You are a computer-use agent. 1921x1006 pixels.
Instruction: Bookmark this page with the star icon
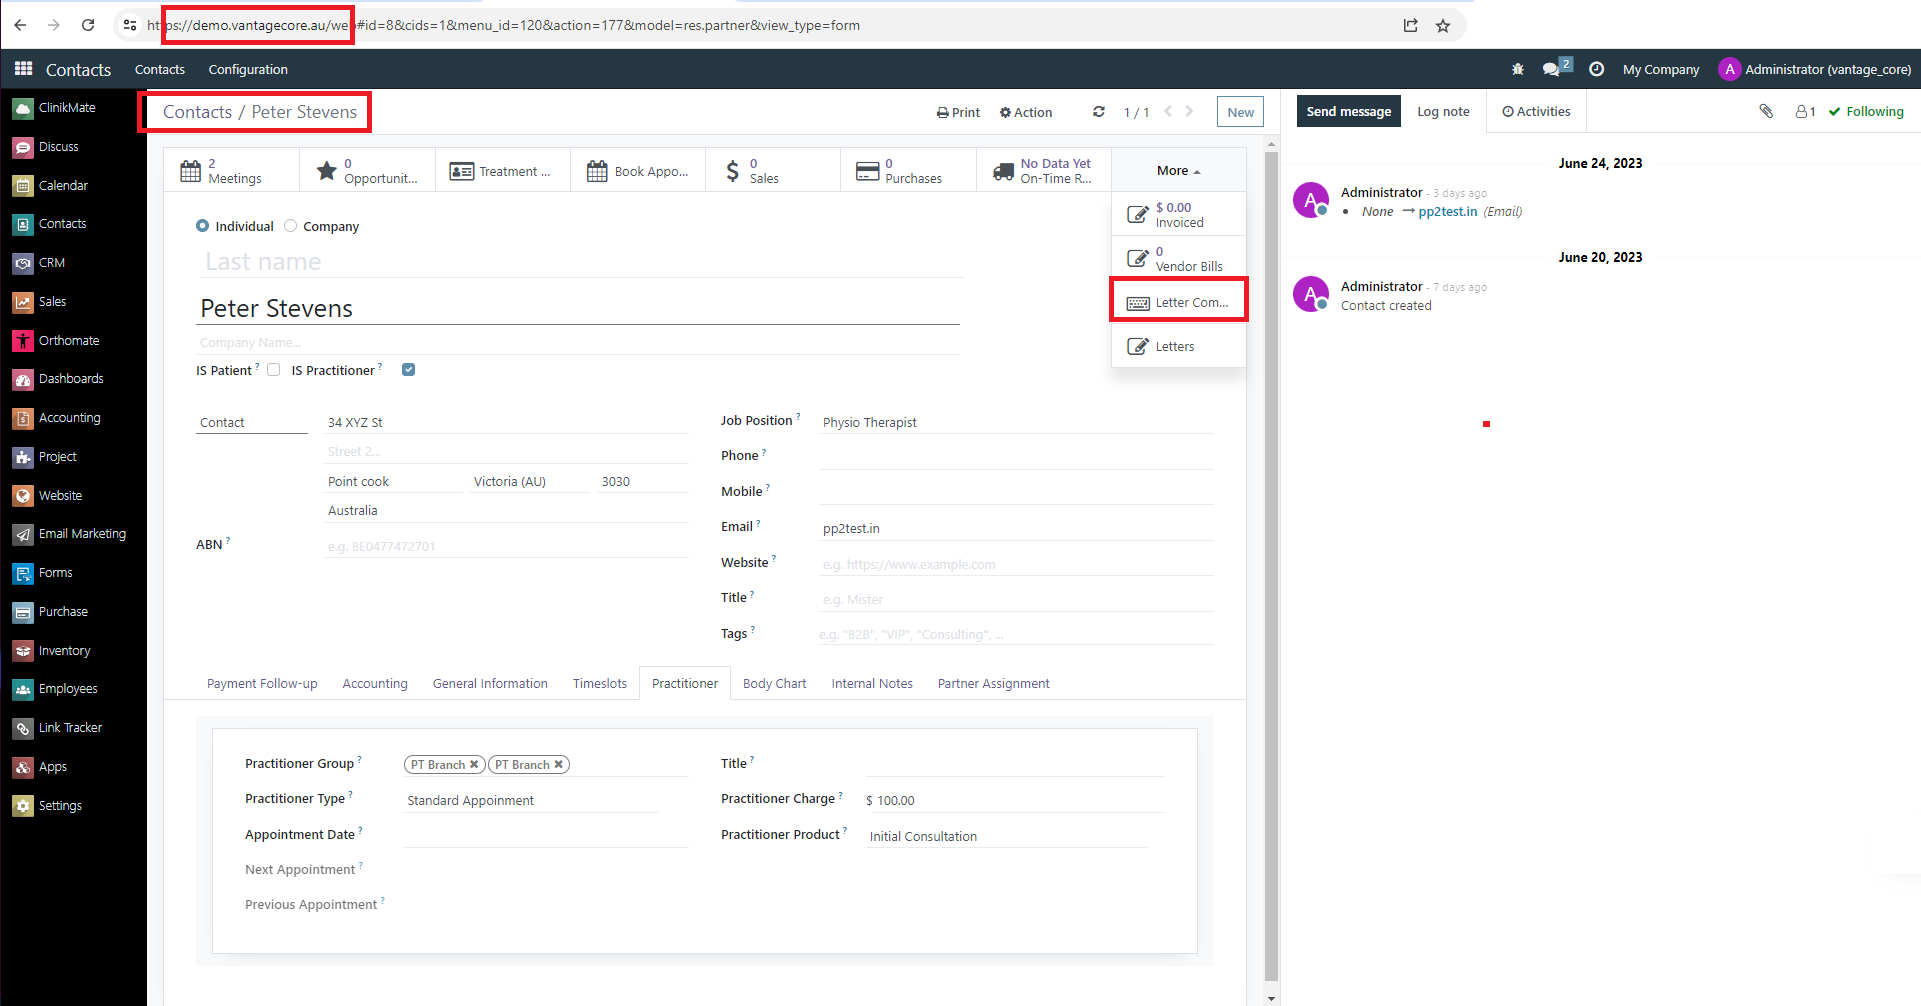pos(1443,26)
